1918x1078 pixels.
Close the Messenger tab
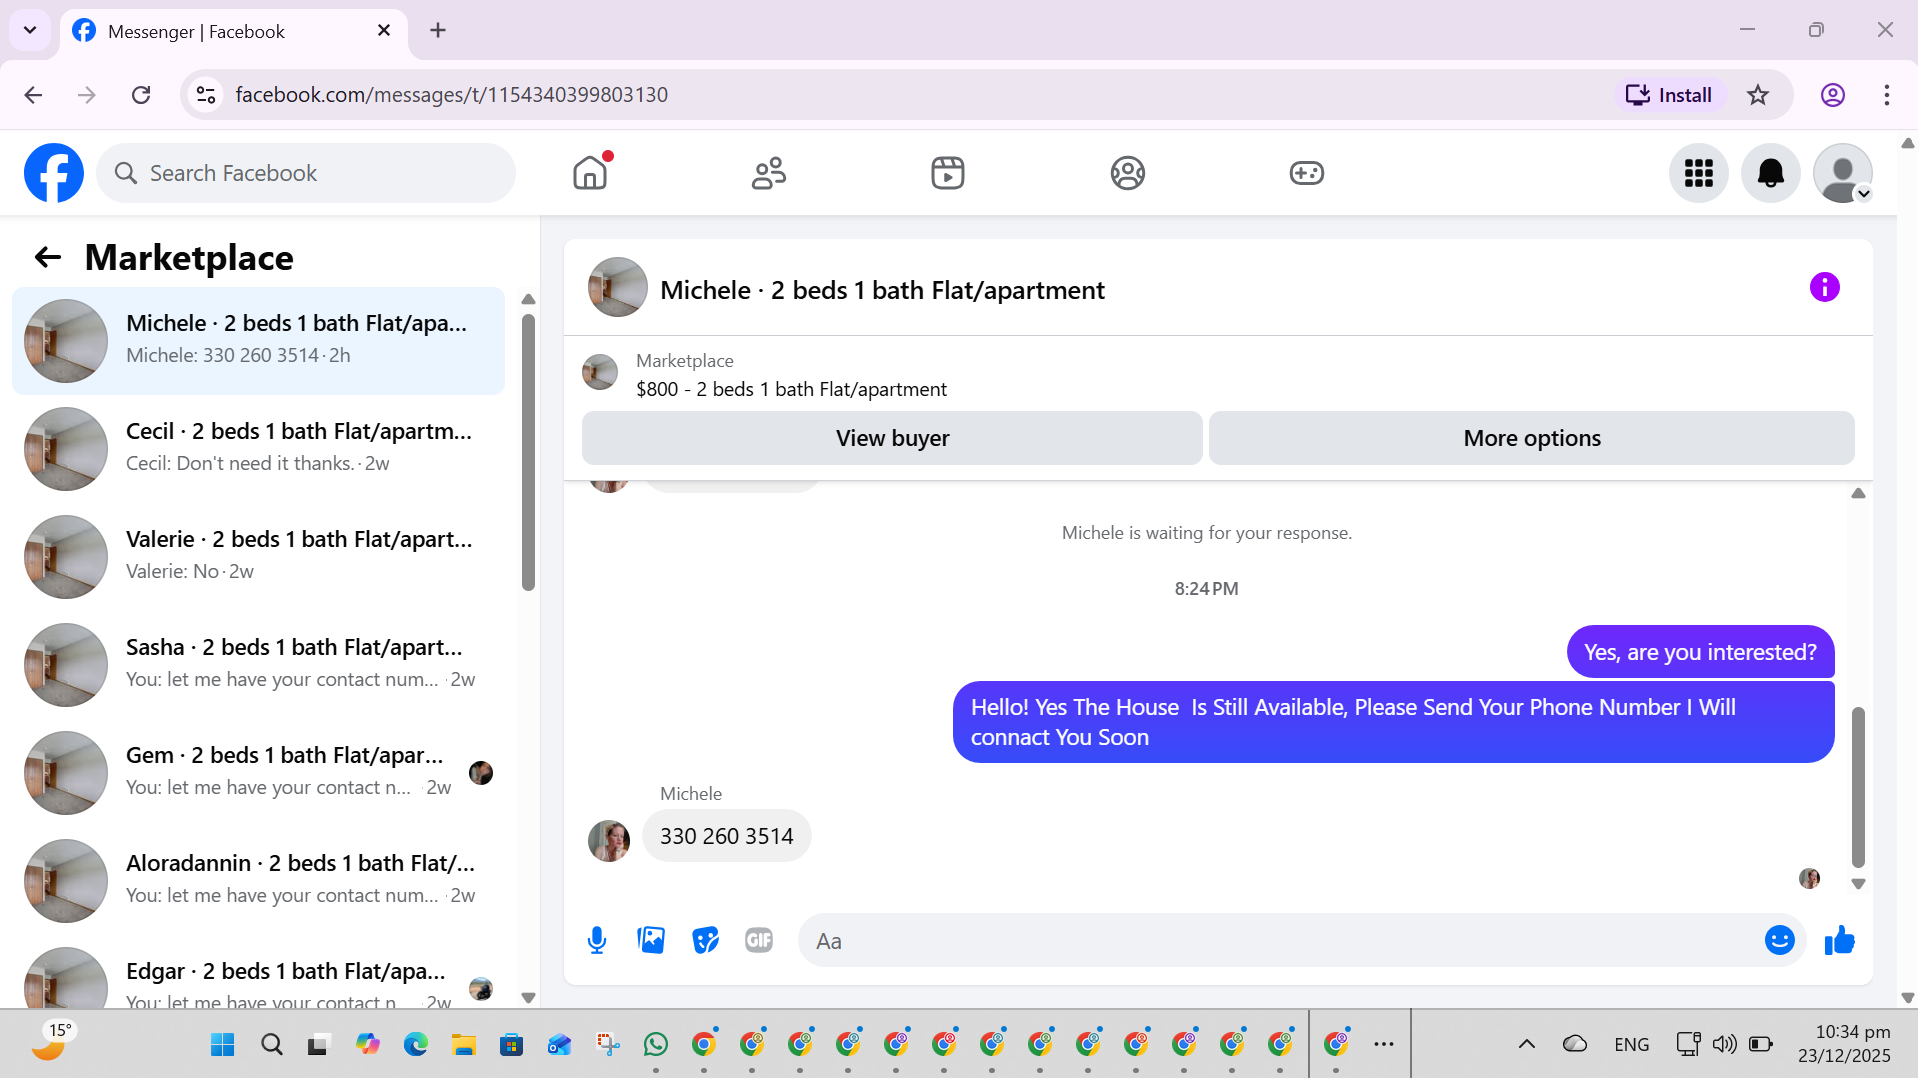[x=384, y=31]
